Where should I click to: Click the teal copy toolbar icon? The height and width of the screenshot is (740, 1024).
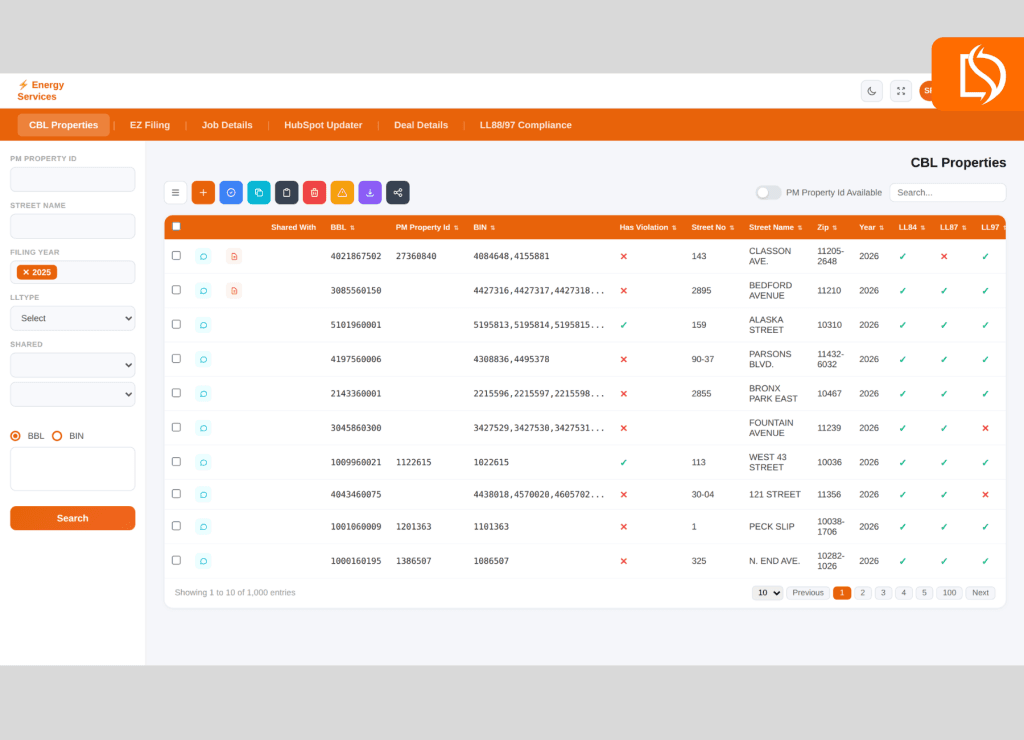coord(259,193)
